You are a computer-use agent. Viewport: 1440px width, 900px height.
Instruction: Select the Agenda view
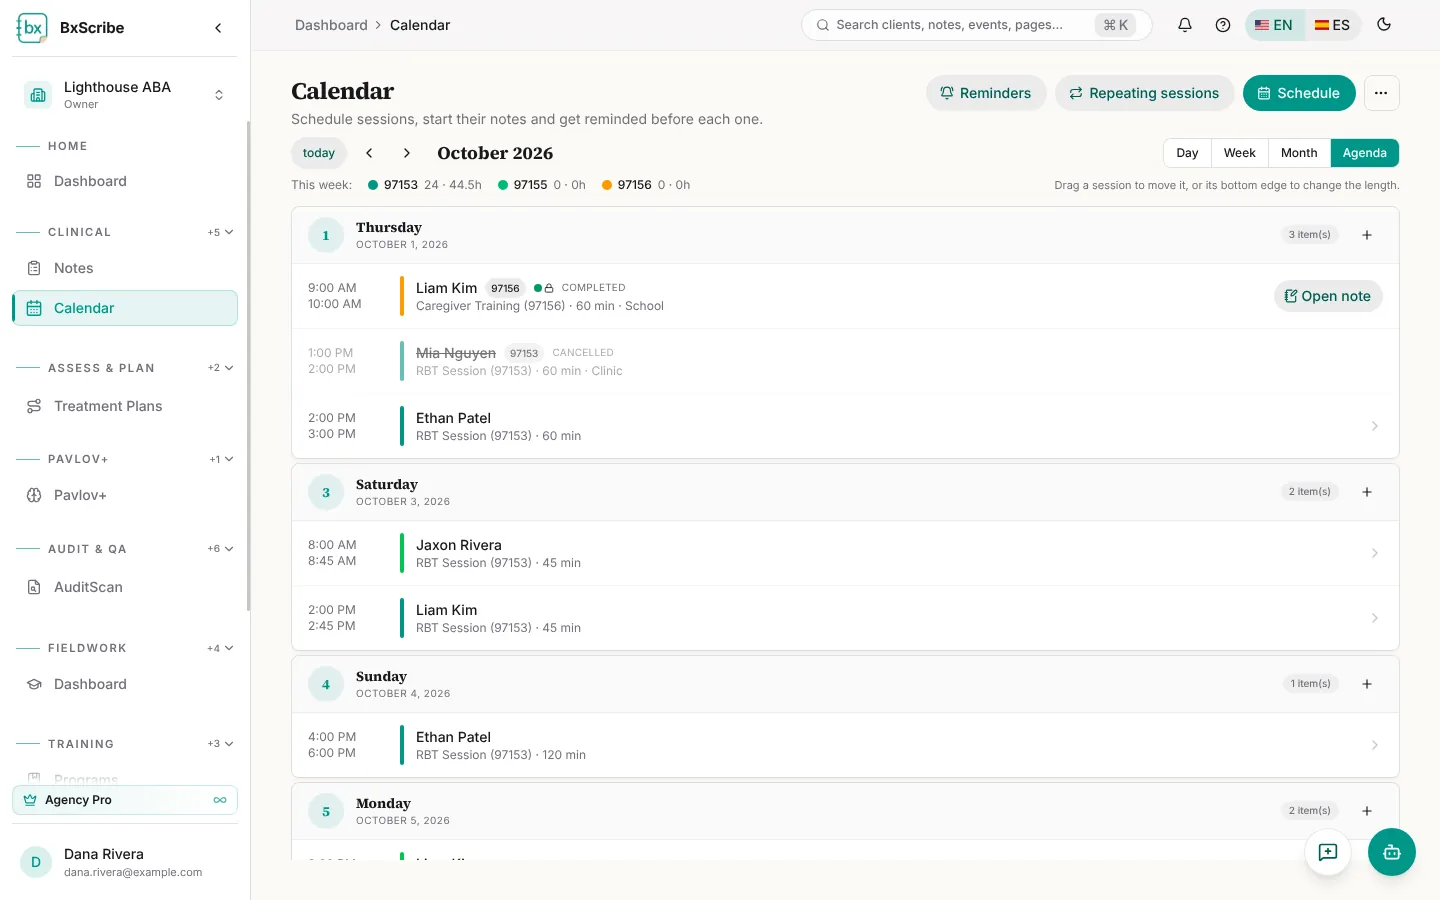(1365, 153)
